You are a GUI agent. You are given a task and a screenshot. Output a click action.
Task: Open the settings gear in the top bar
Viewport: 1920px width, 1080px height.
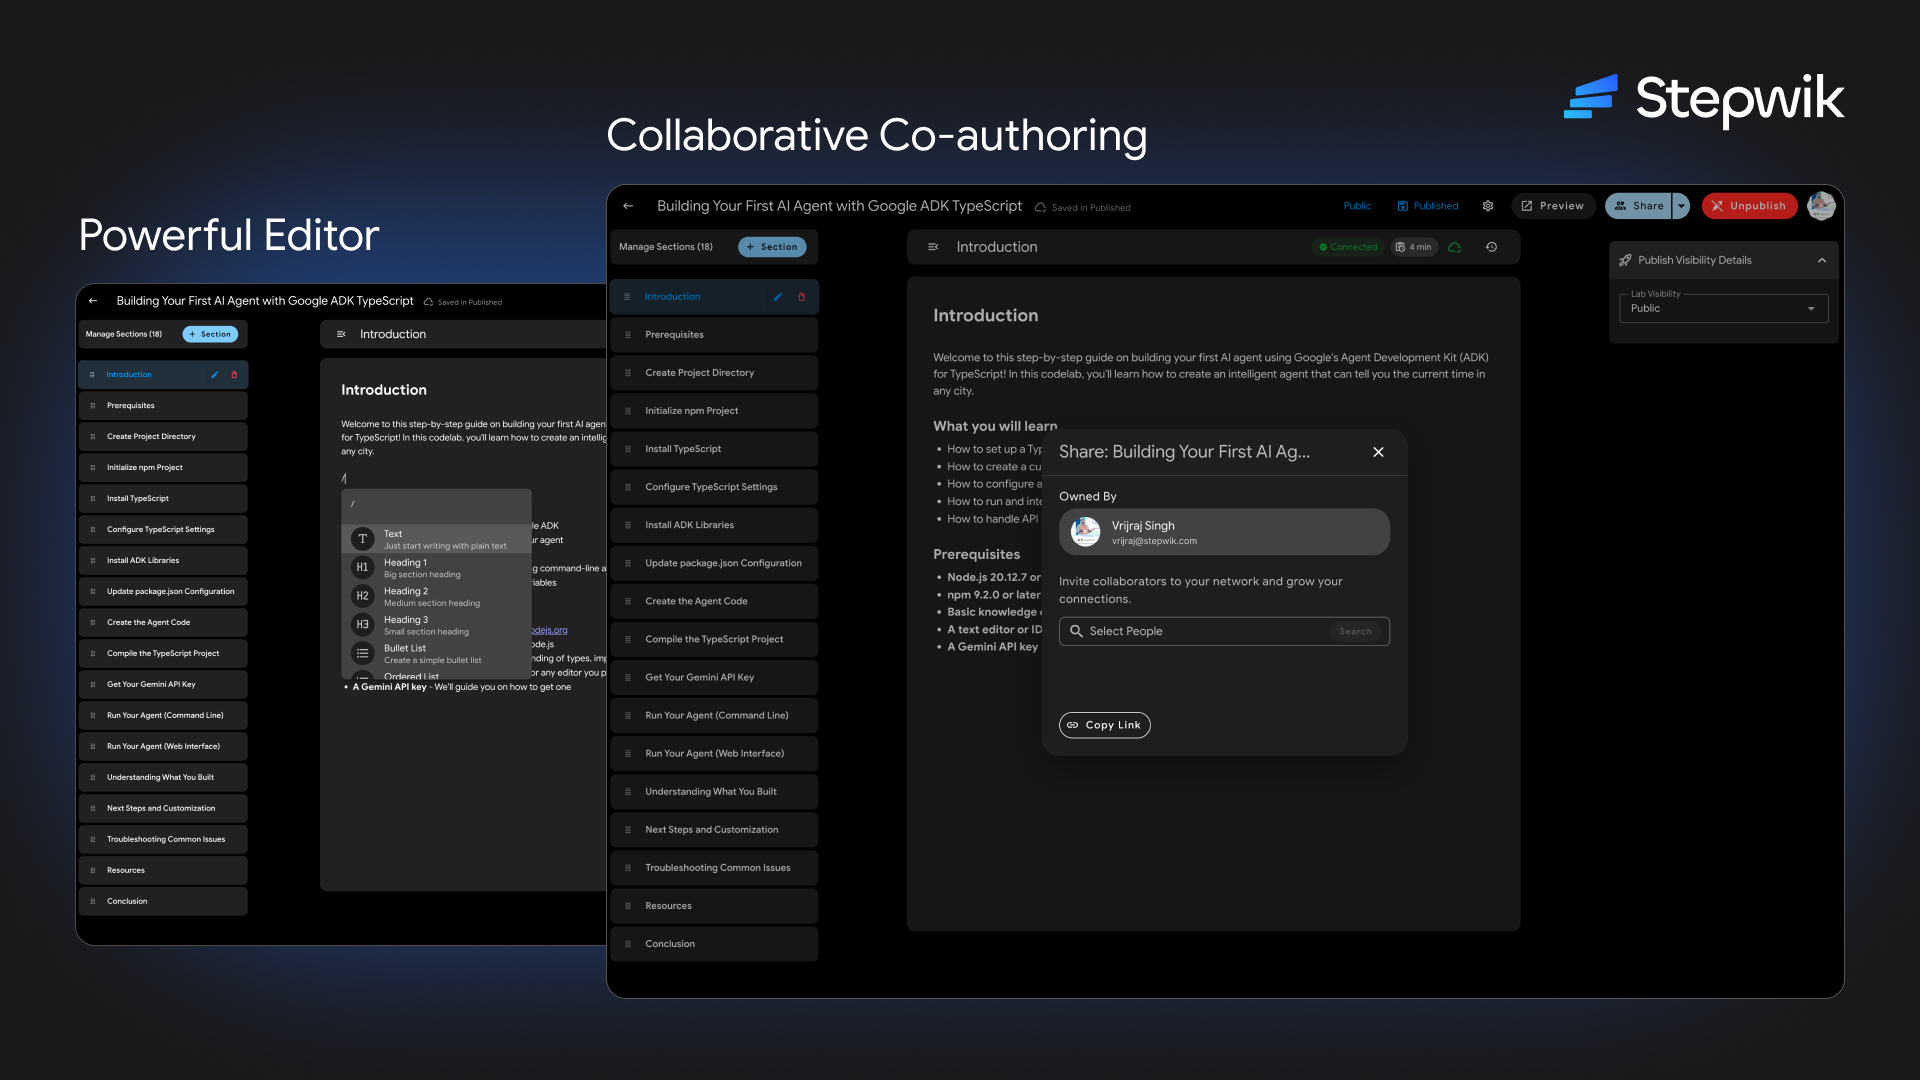(x=1488, y=206)
